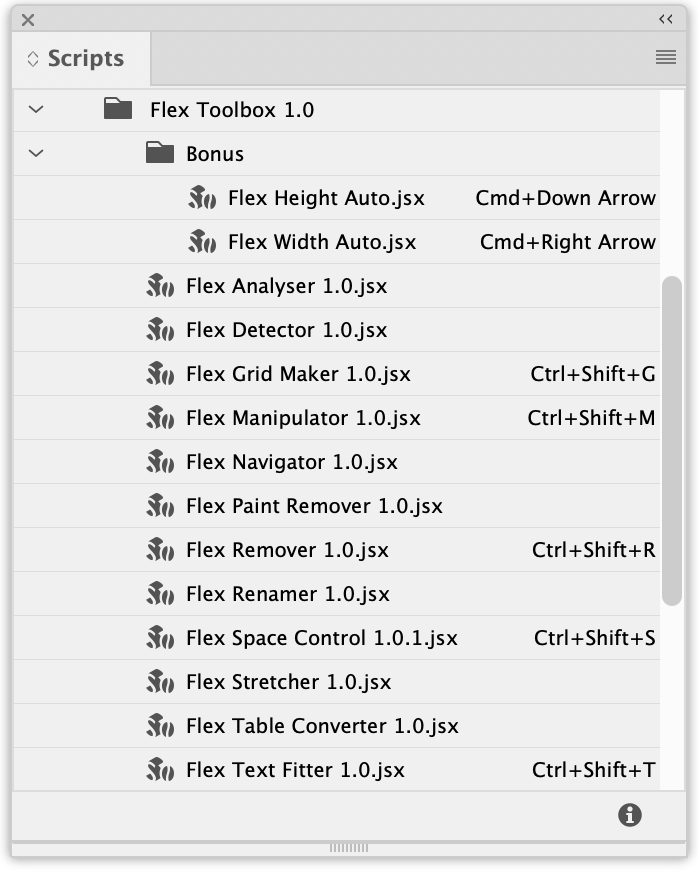Select Flex Manipulator 1.0.jsx script
Viewport: 698px width, 872px height.
(x=303, y=418)
